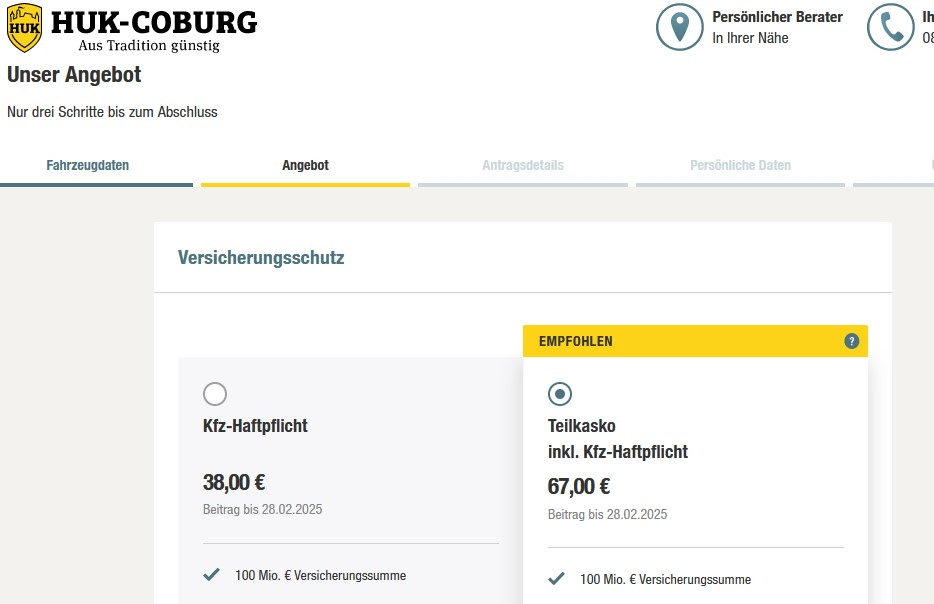
Task: Click the Versicherungsschutz section heading
Action: (x=261, y=258)
